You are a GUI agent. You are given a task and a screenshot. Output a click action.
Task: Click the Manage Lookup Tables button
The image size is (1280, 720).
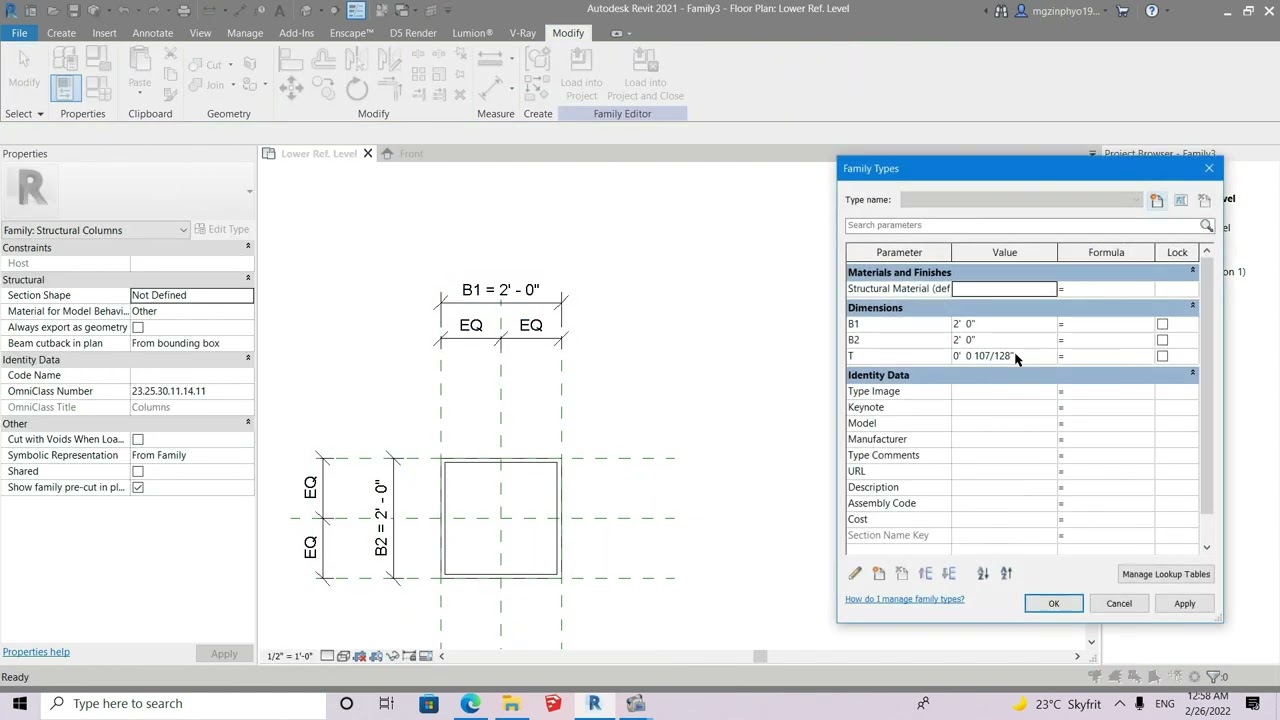(x=1165, y=574)
